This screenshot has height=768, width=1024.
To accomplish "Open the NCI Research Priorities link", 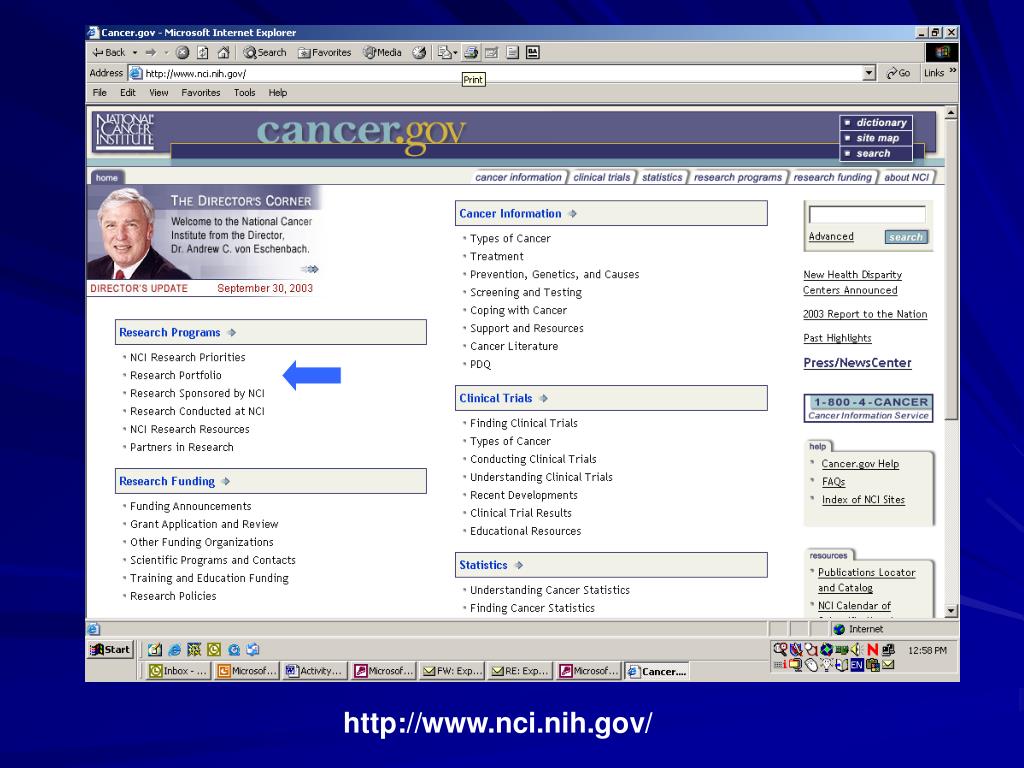I will pos(187,357).
